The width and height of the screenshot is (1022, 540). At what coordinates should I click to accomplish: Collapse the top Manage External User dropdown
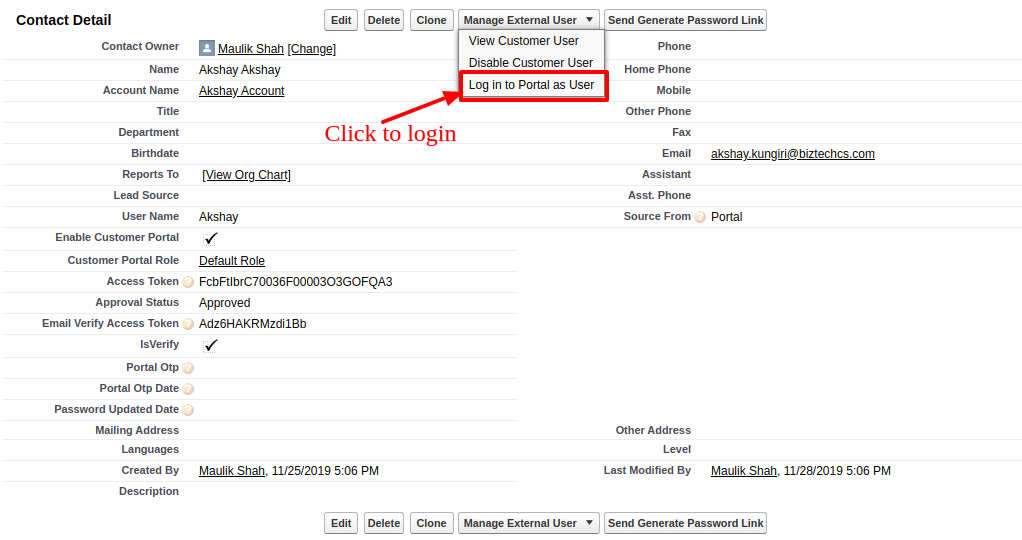coord(530,20)
